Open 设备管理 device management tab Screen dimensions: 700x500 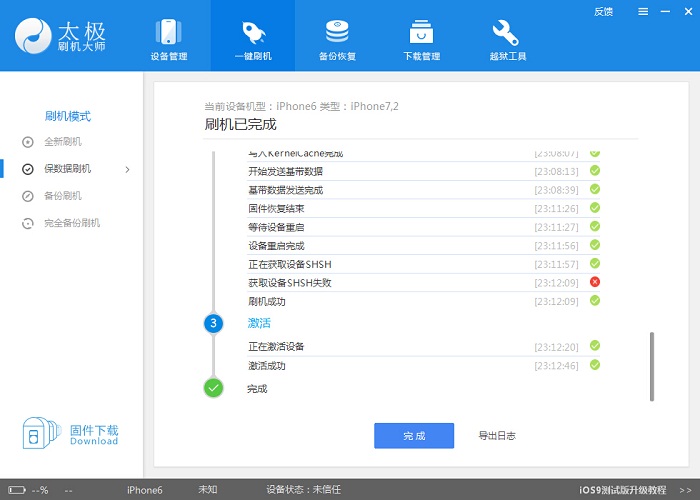point(169,39)
